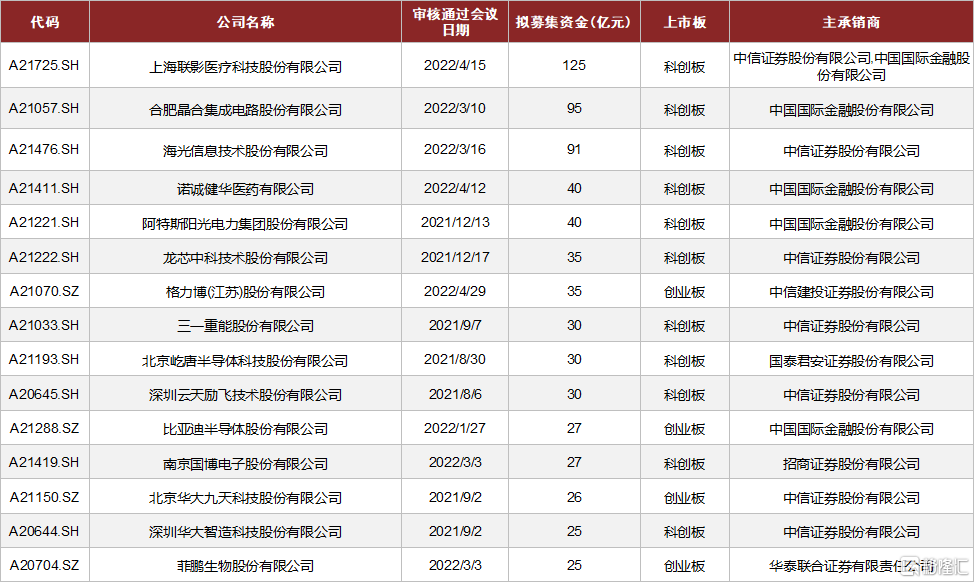The height and width of the screenshot is (583, 975).
Task: Select stock code A21057.SH
Action: point(44,109)
